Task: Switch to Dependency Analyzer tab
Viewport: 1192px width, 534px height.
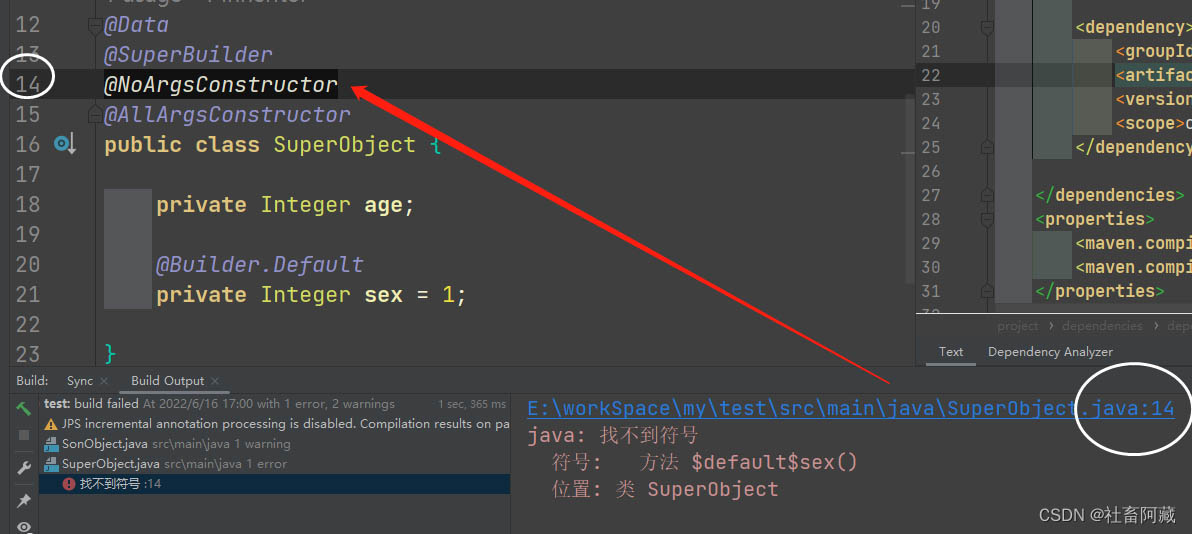Action: click(1050, 352)
